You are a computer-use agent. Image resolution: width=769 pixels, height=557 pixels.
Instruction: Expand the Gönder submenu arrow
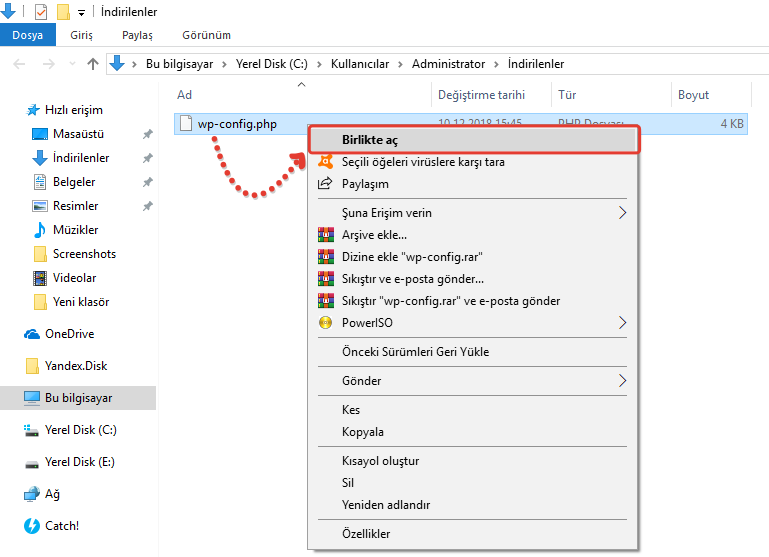click(x=622, y=381)
